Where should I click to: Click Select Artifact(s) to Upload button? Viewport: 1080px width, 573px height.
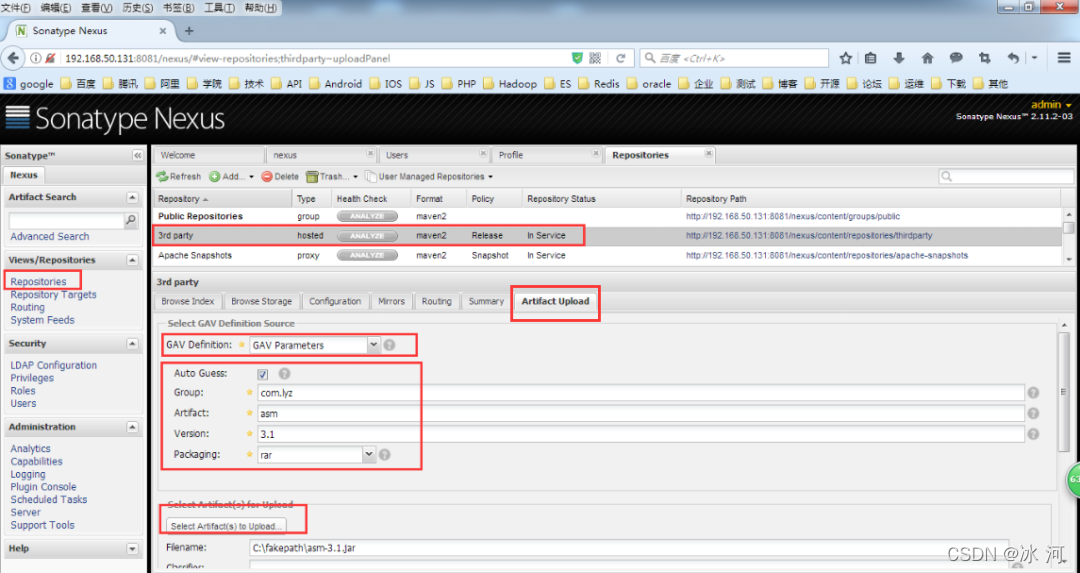[x=227, y=526]
